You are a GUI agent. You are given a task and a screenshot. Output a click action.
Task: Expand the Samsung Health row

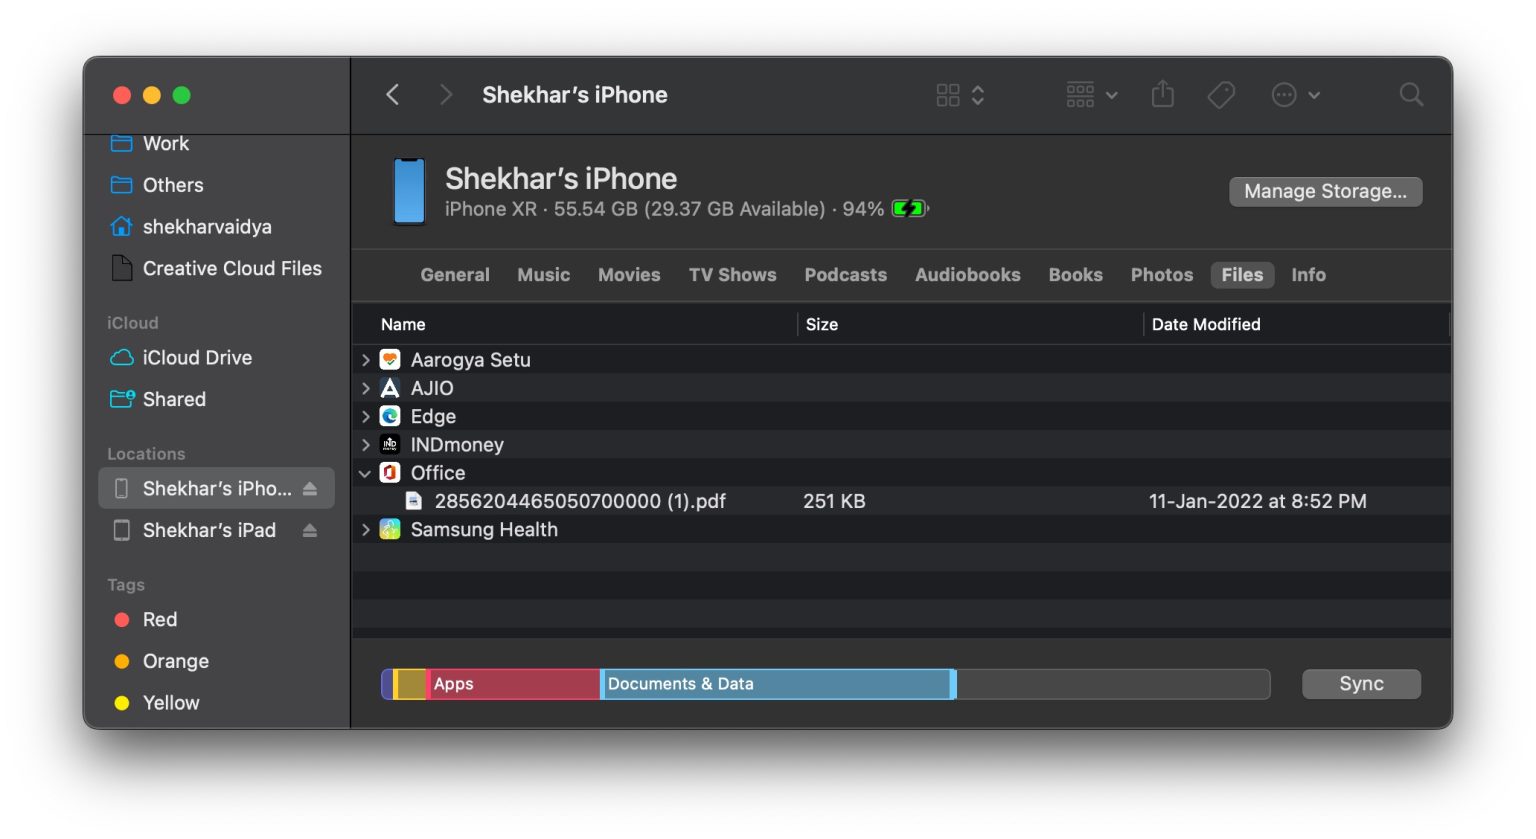coord(366,530)
